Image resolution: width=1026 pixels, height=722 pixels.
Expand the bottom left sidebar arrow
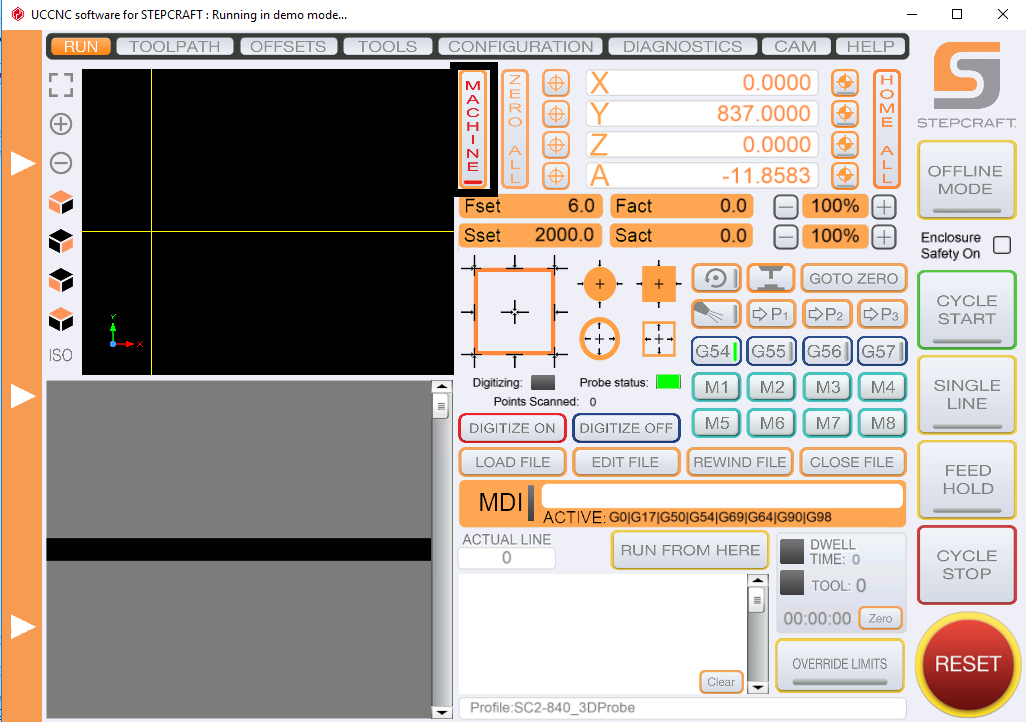point(23,626)
